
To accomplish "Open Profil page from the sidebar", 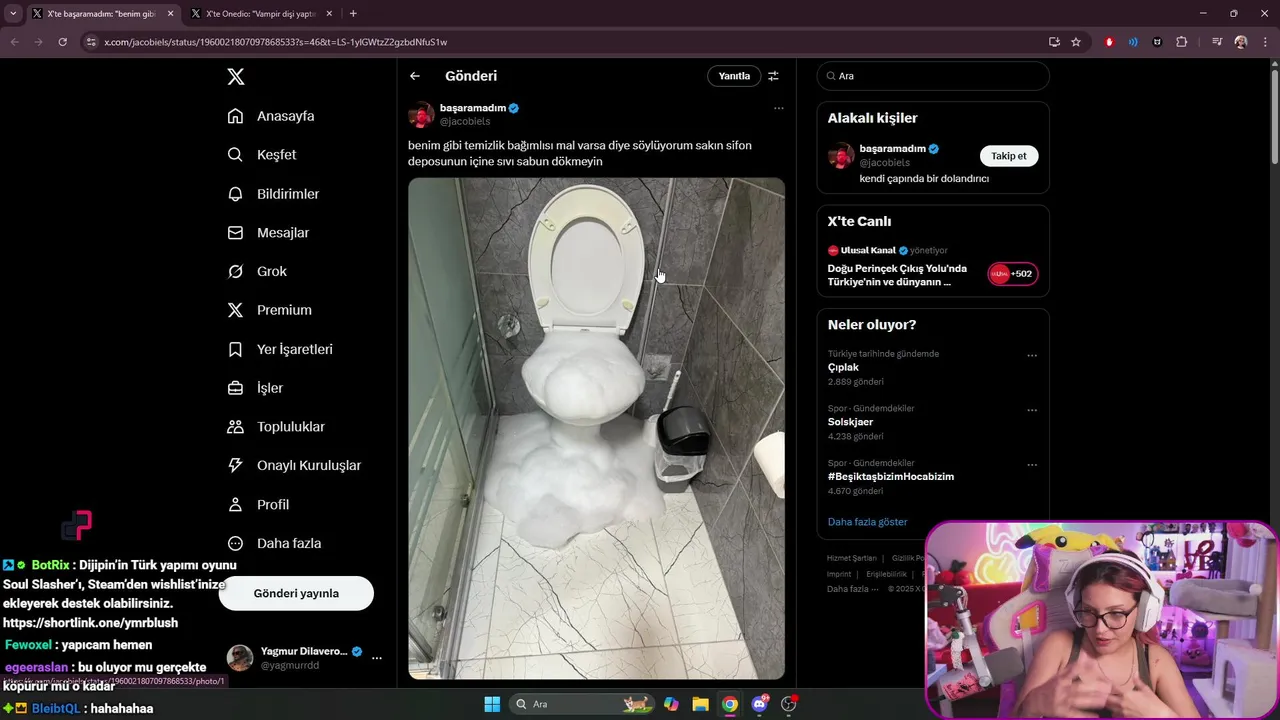I will tap(258, 505).
